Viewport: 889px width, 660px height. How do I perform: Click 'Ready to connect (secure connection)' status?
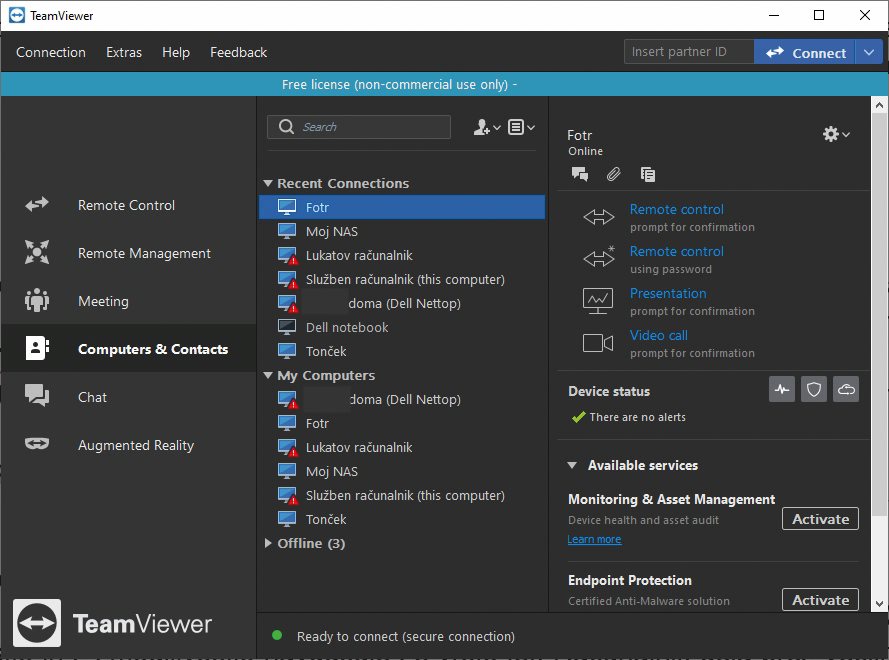[406, 636]
